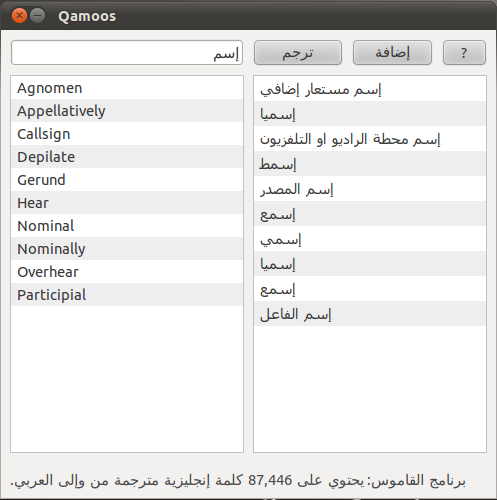The width and height of the screenshot is (497, 500).
Task: Close the Qamoos window
Action: coord(19,16)
